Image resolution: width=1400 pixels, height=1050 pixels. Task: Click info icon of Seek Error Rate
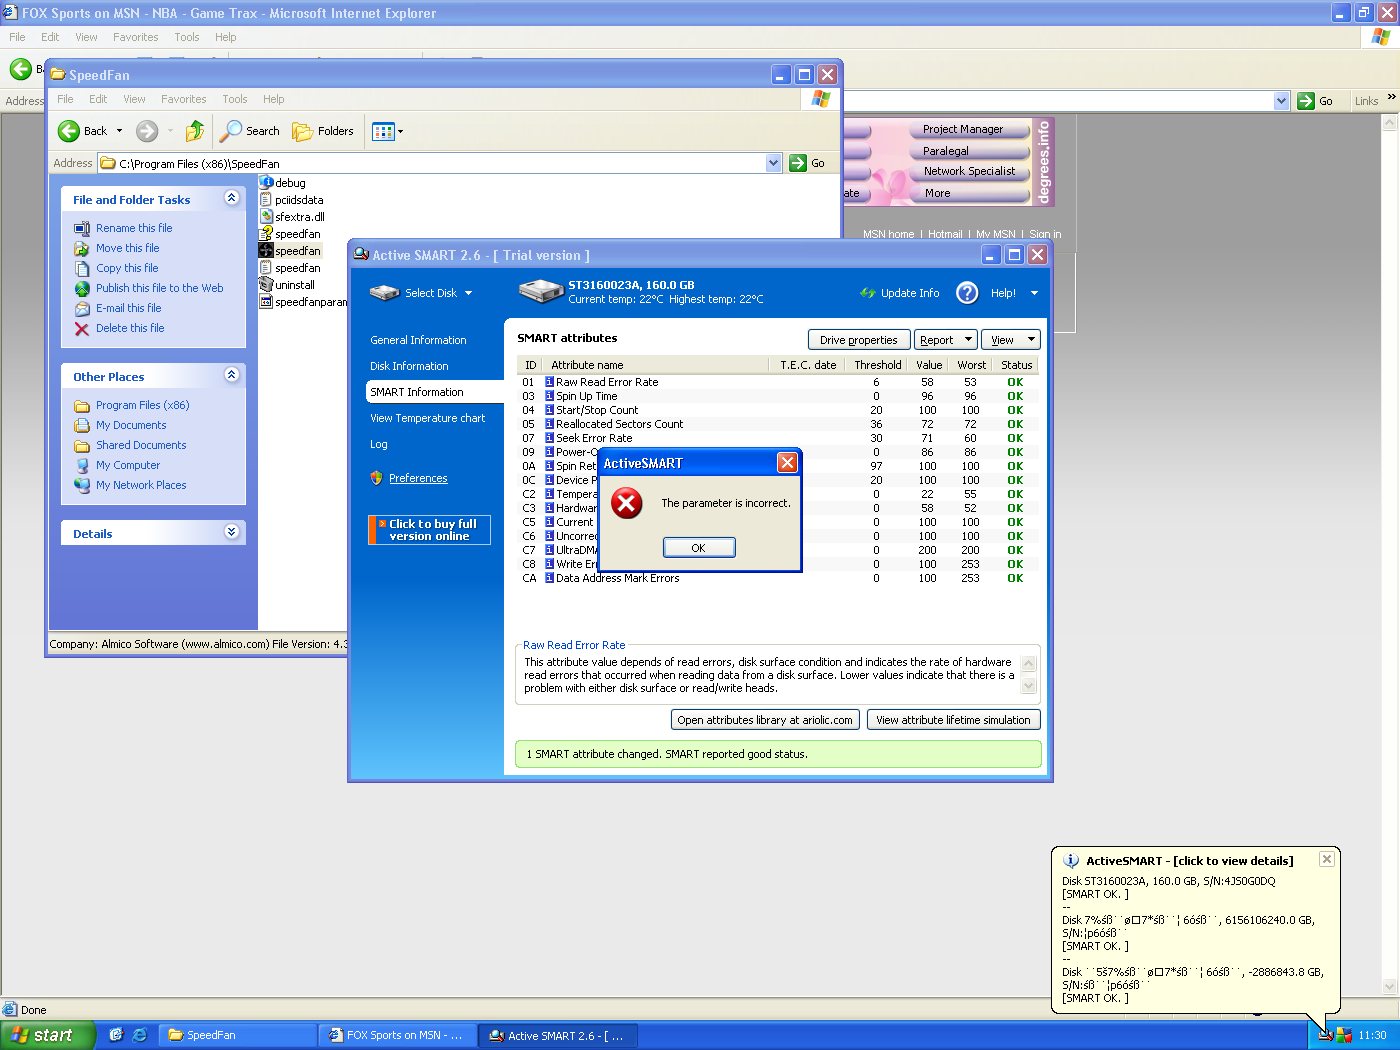pos(549,438)
